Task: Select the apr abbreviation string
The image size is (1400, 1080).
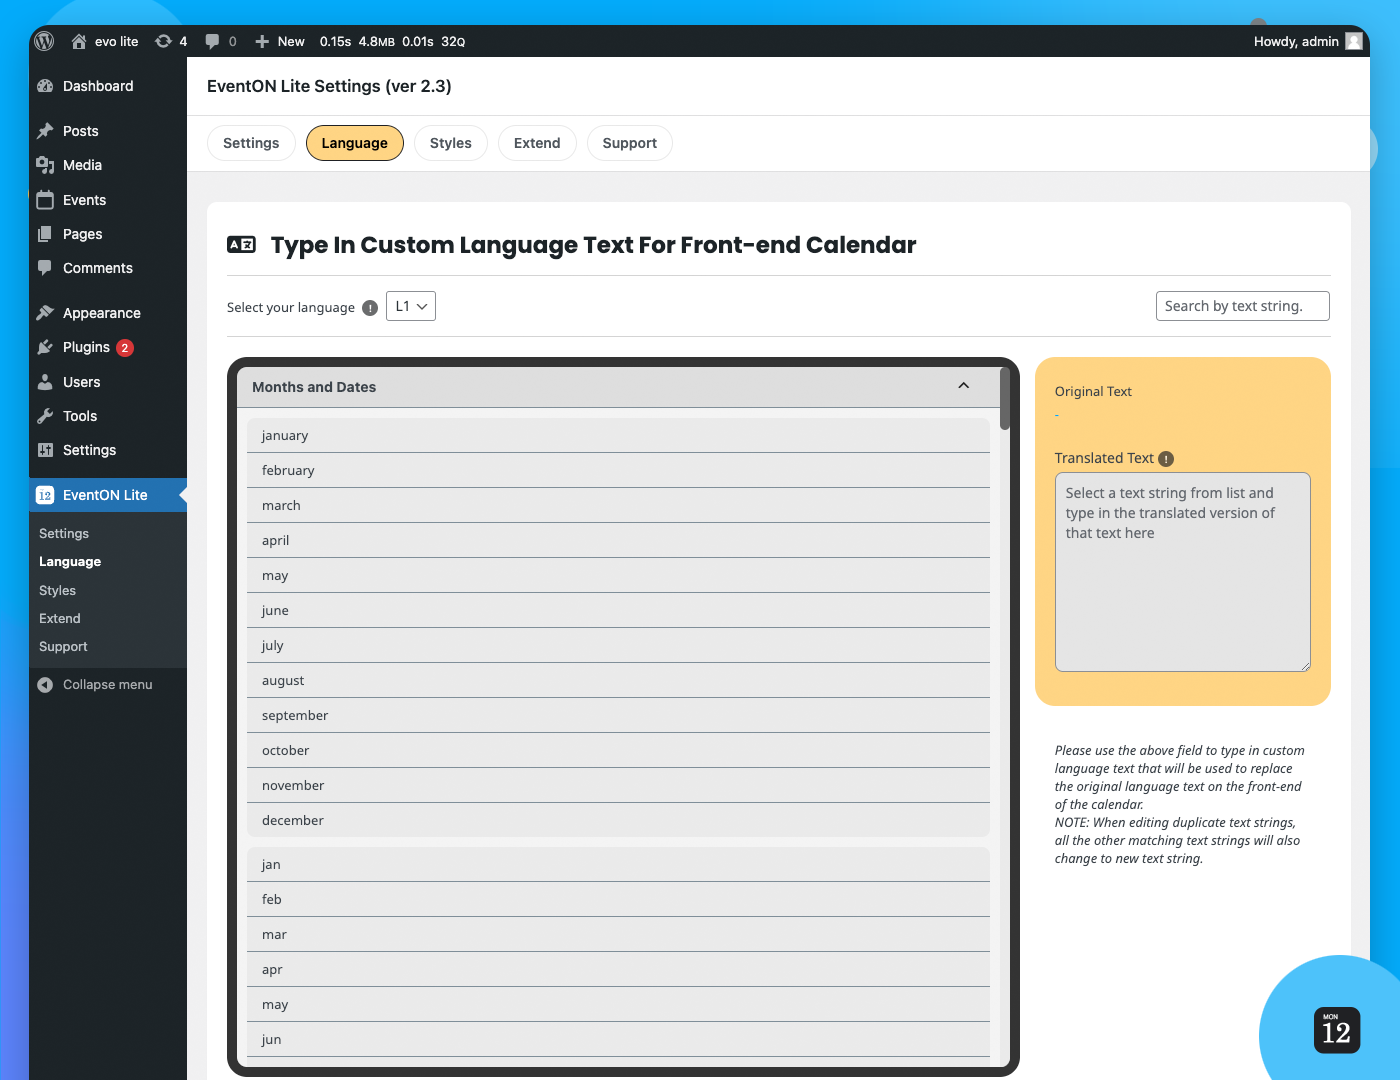Action: [x=618, y=969]
